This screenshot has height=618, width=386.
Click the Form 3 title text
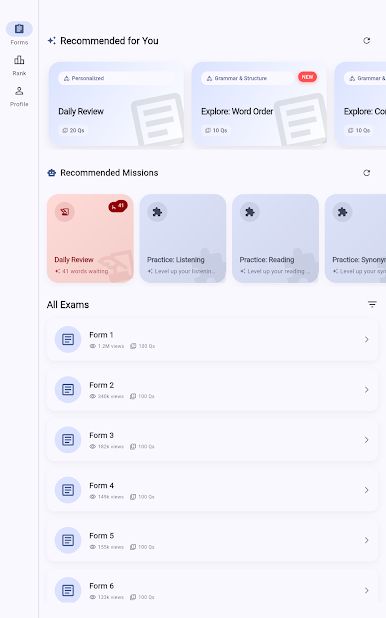point(101,435)
